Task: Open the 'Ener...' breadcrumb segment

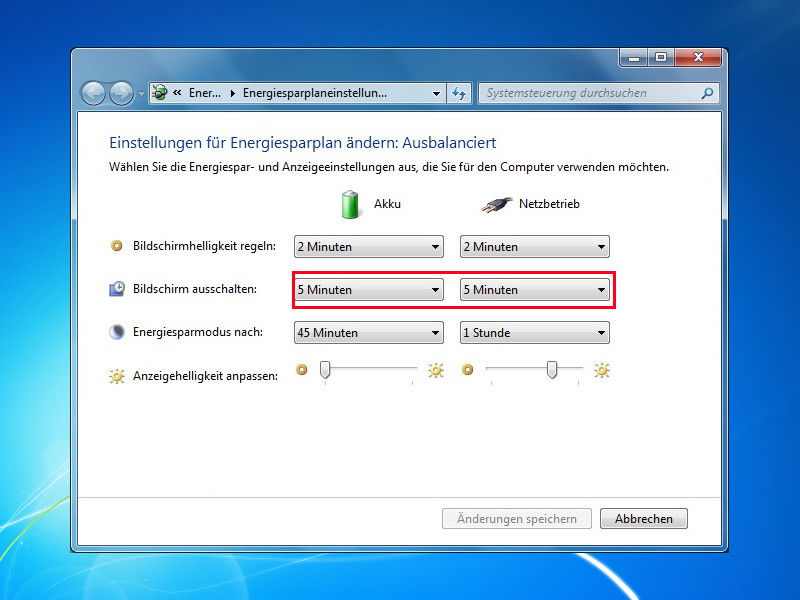Action: tap(205, 93)
